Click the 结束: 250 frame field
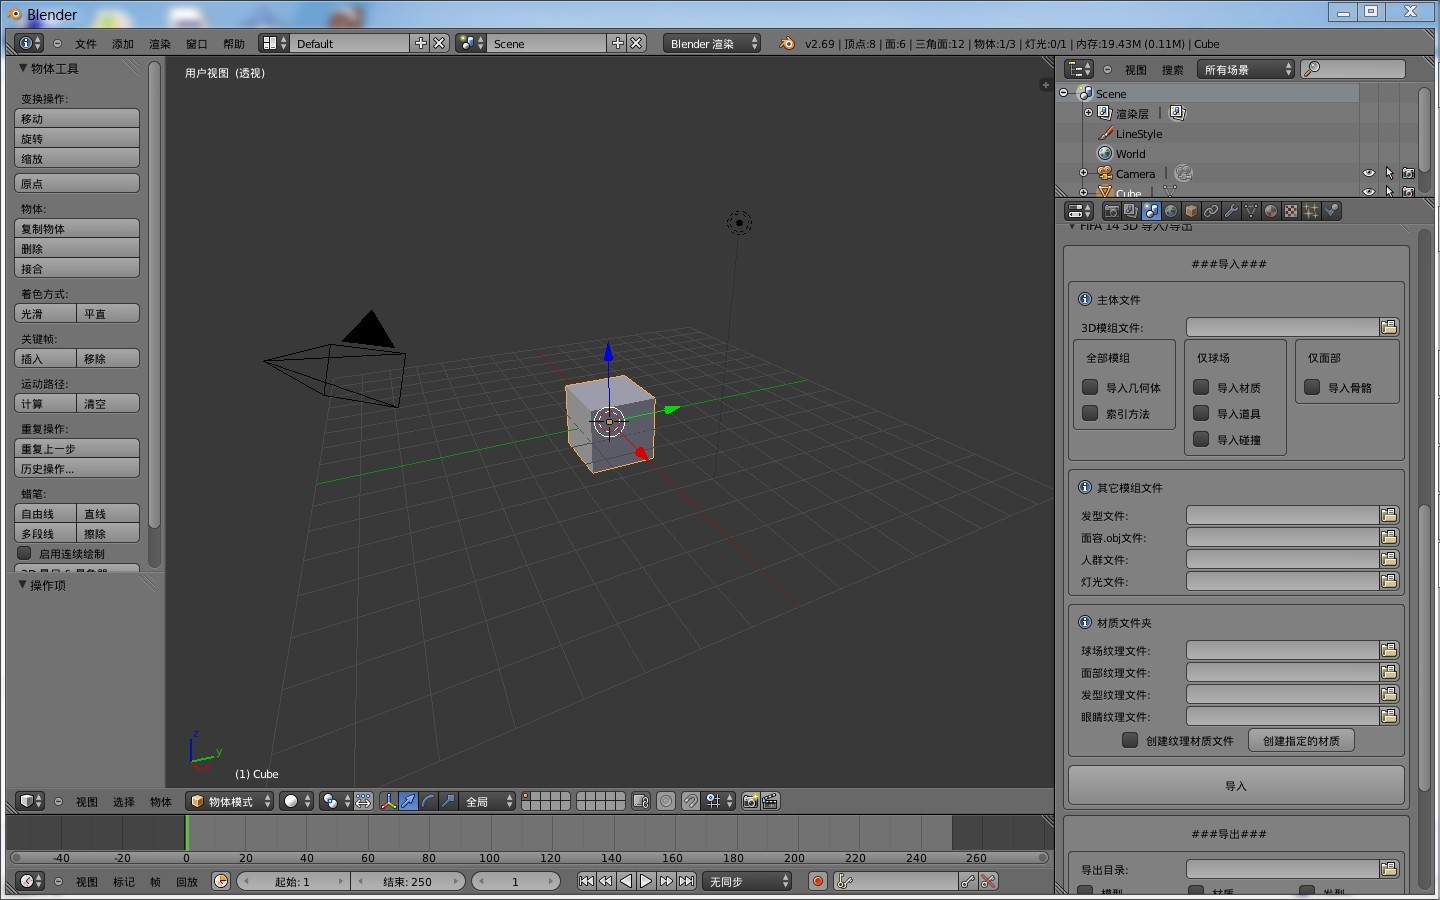 (408, 881)
